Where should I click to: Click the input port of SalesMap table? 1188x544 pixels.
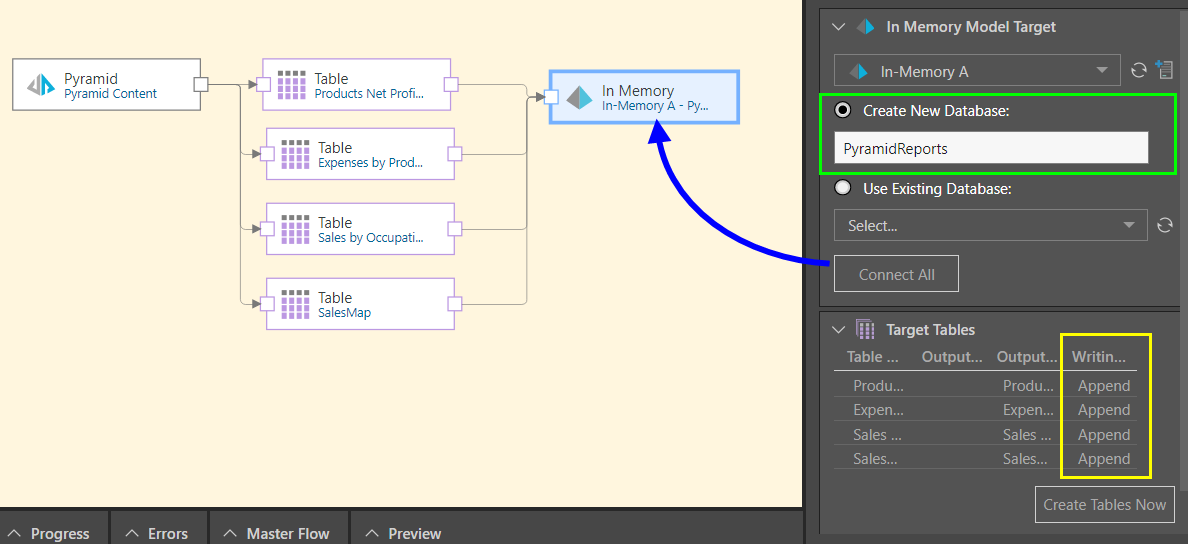[x=266, y=304]
